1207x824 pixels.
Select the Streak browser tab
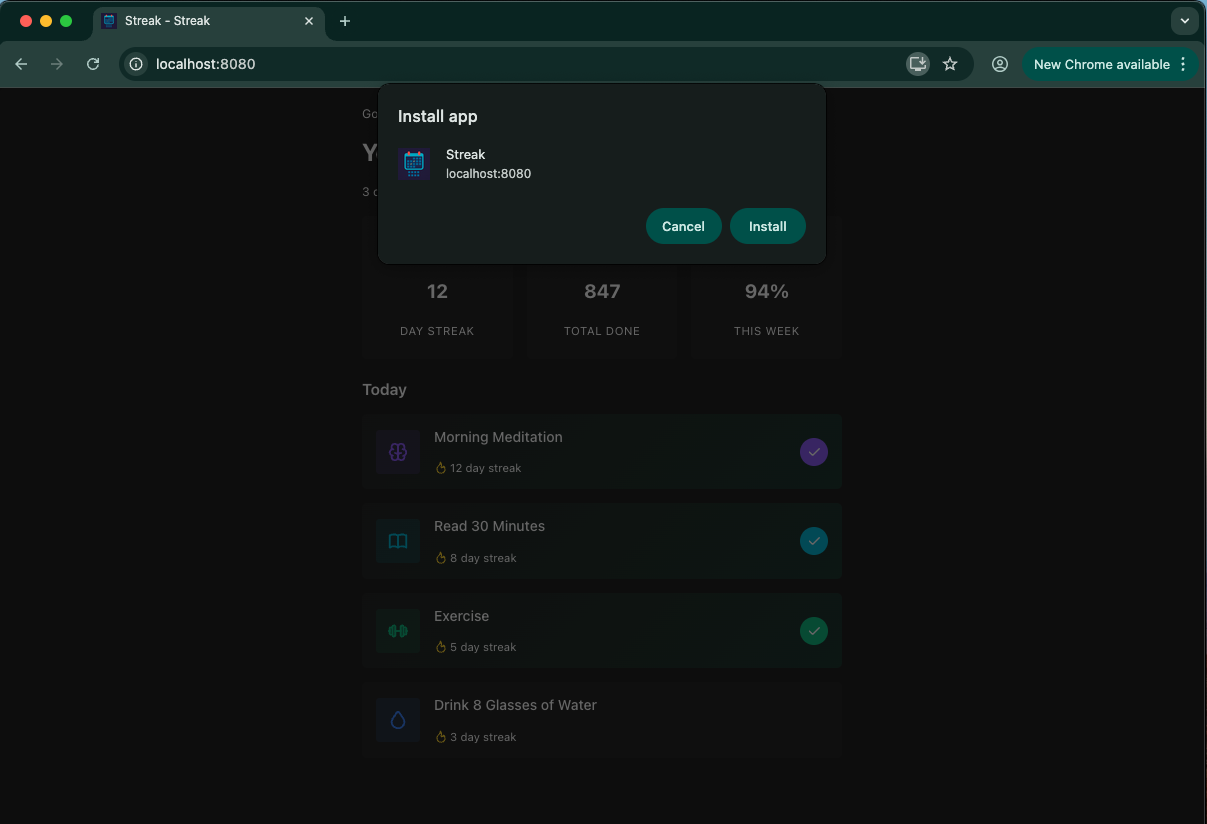(x=200, y=20)
